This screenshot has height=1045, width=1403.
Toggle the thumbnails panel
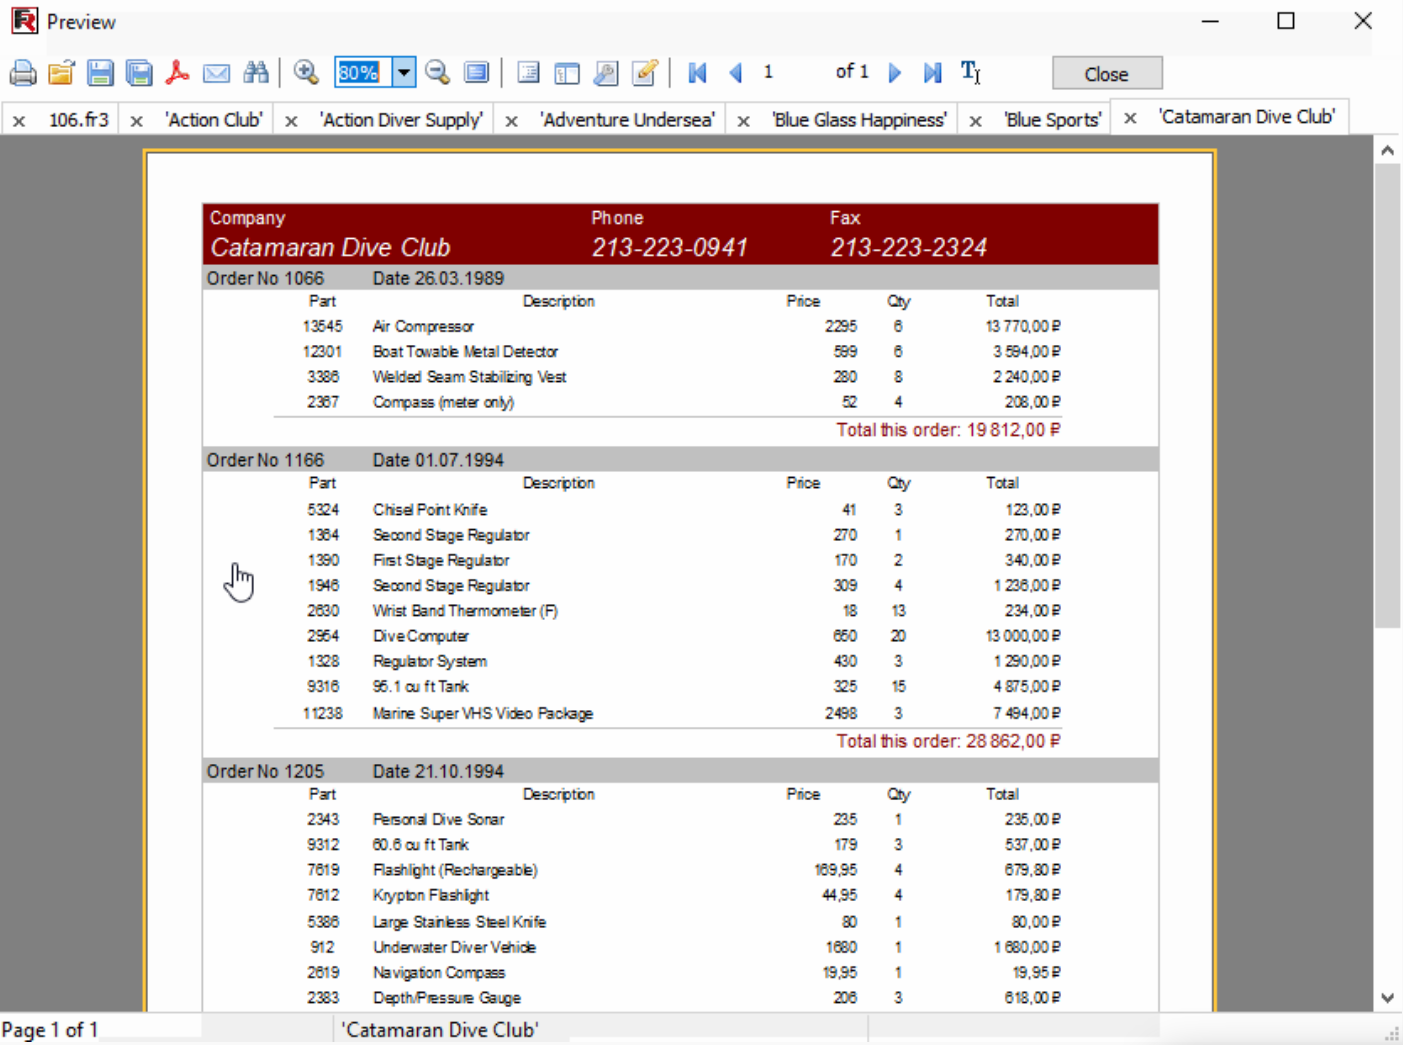[x=567, y=73]
